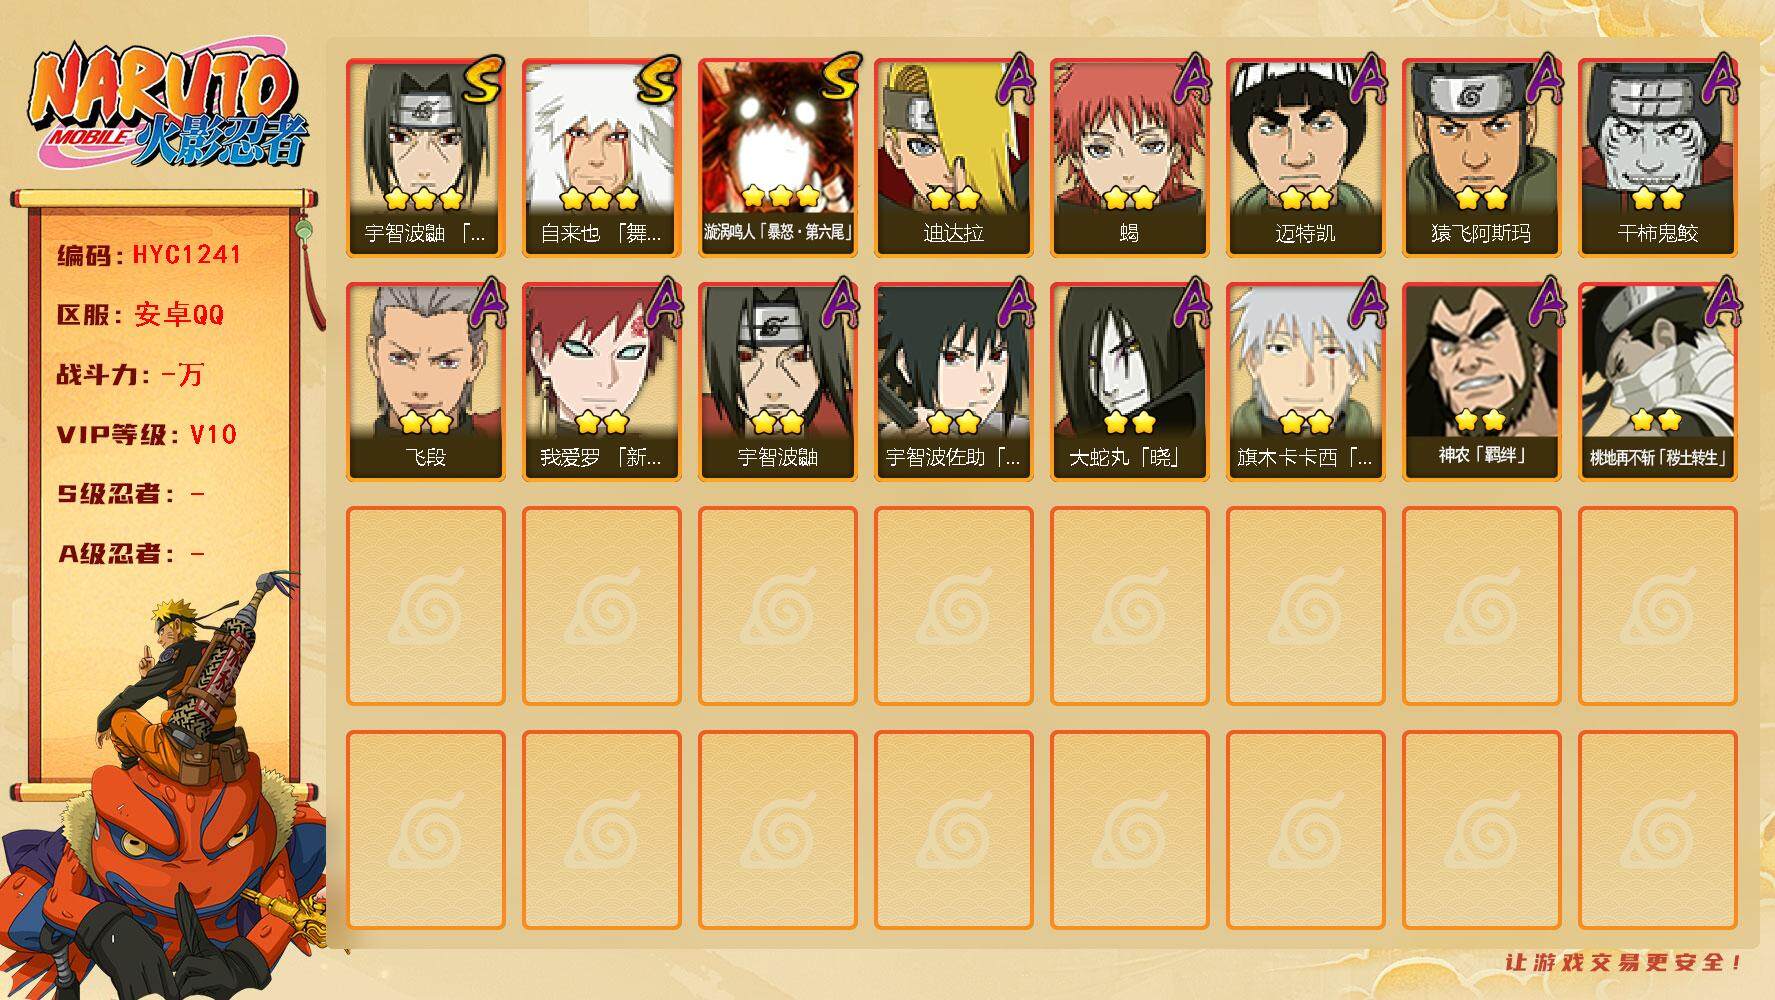Screen dimensions: 1775x1000
Task: Open the 漩涡鸣人「暴怒·第六尾」 card
Action: click(x=777, y=158)
